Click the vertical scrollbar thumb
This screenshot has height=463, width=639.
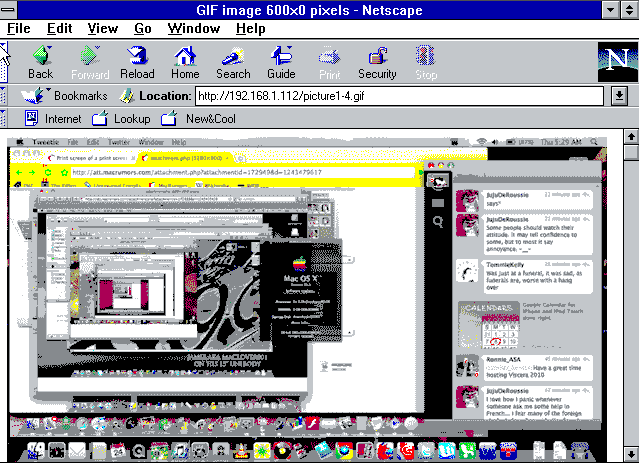tap(631, 152)
